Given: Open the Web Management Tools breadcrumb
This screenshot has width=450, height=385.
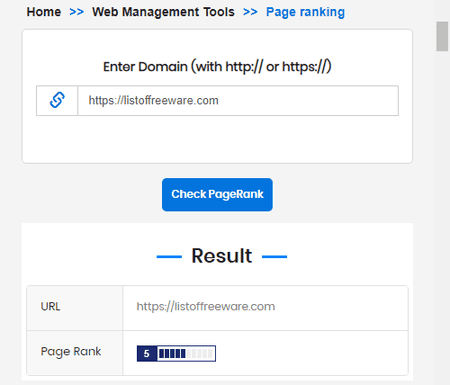Looking at the screenshot, I should click(x=163, y=12).
